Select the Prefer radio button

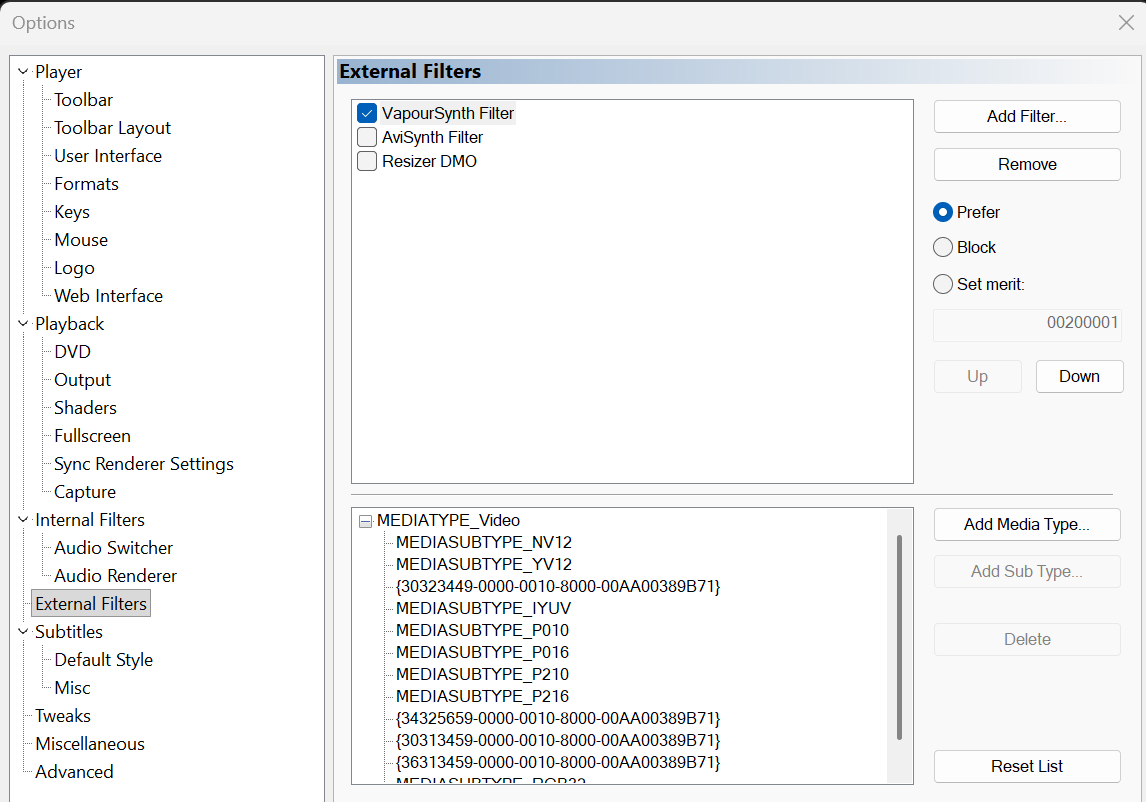tap(942, 212)
